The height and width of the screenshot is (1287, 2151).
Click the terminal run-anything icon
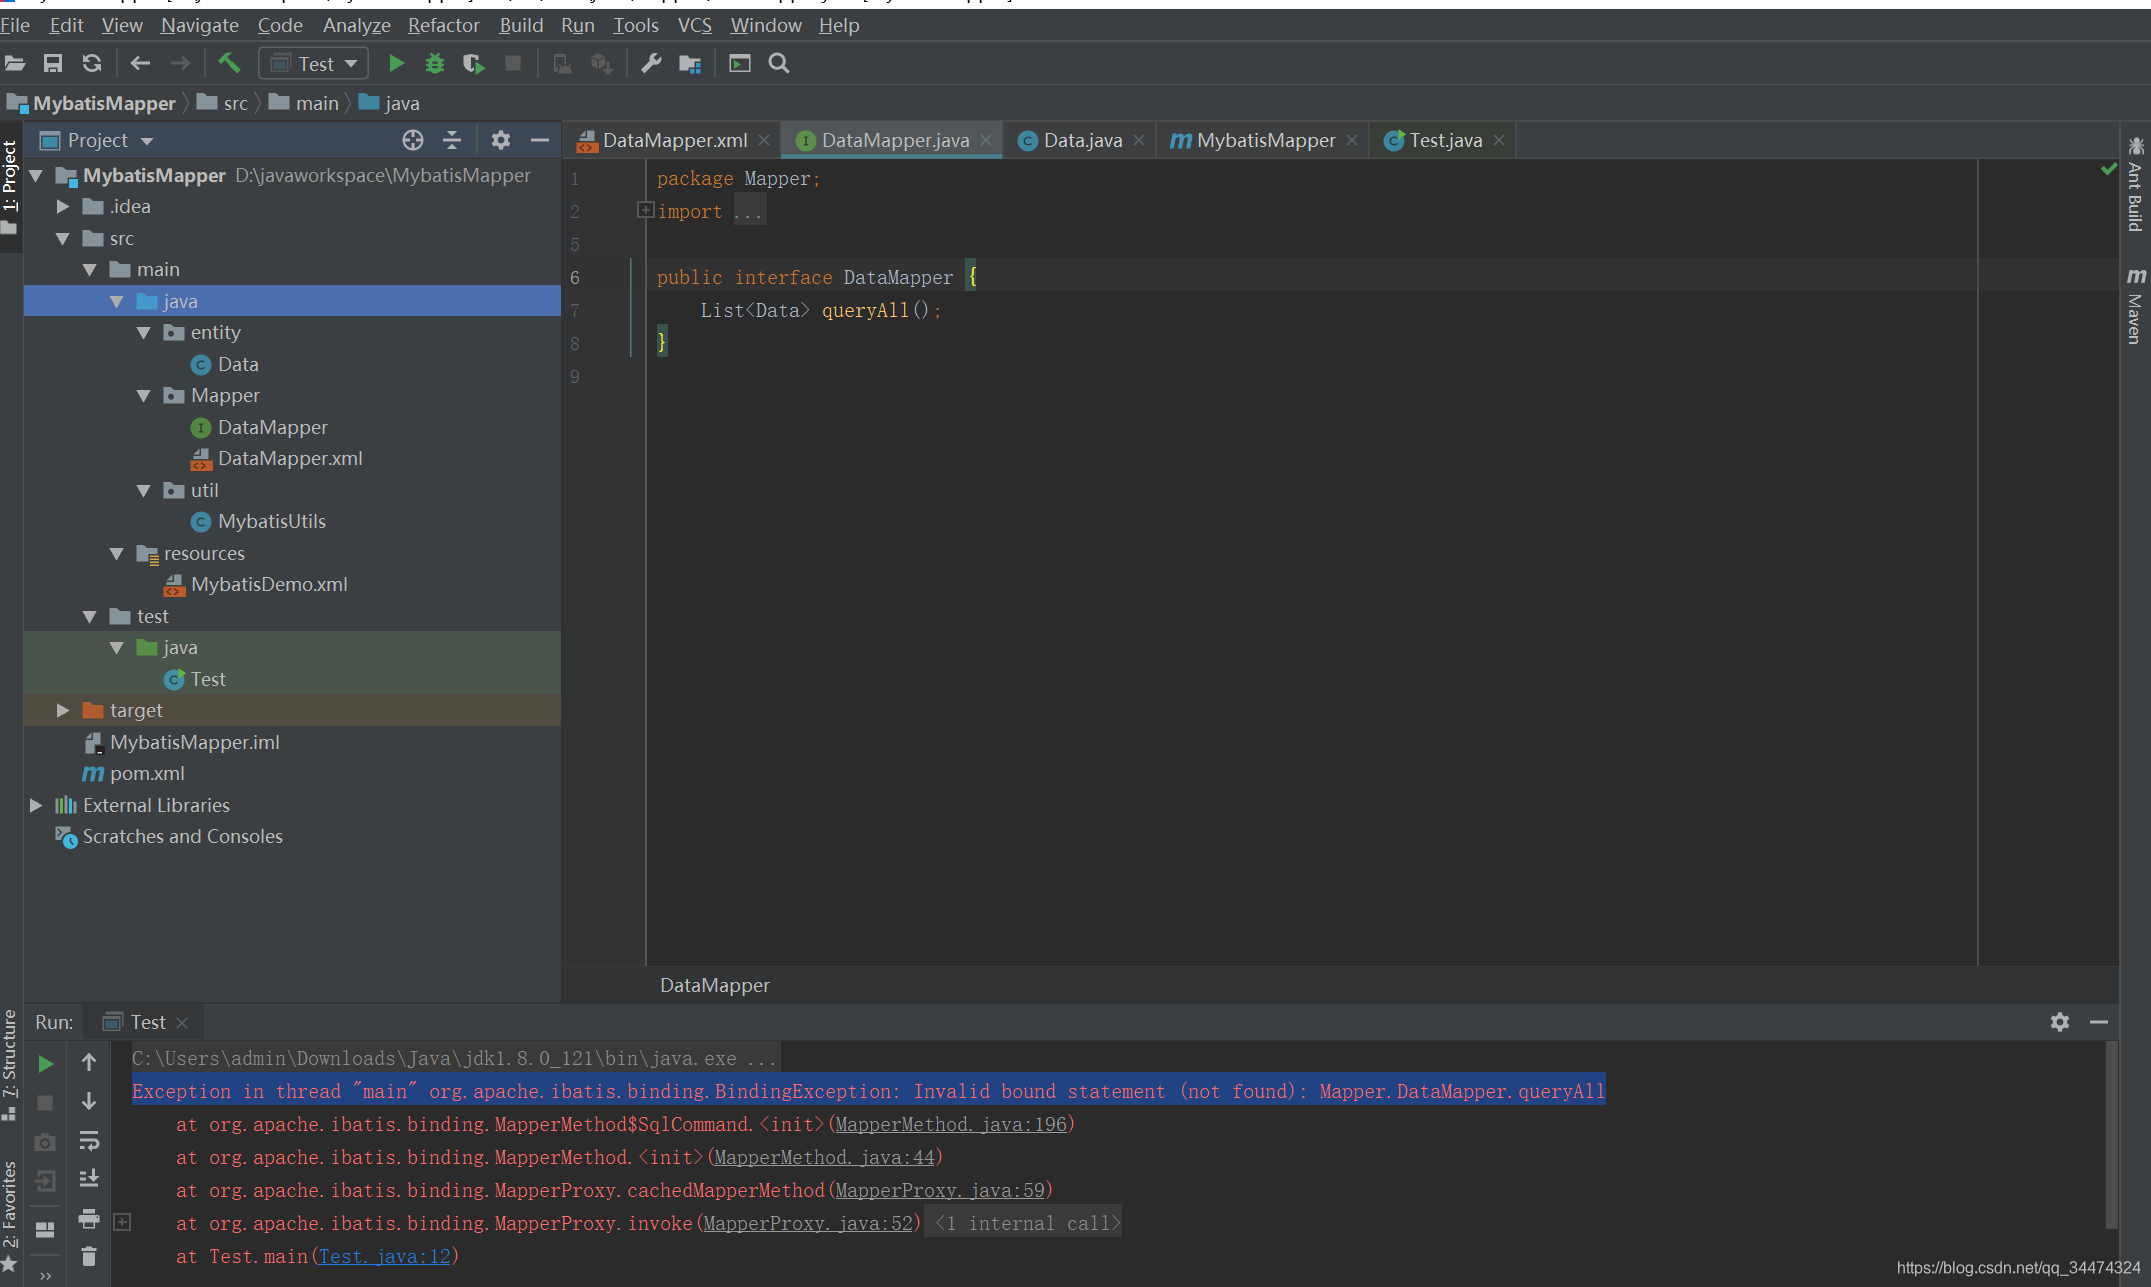(x=740, y=64)
